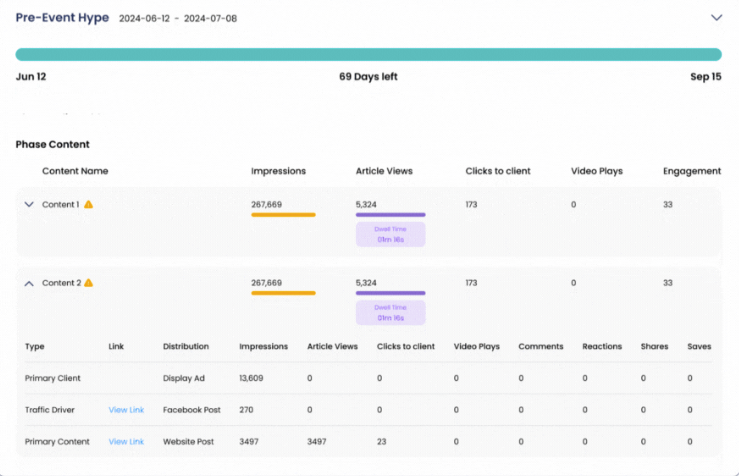
Task: Click the teal phase progress bar
Action: pyautogui.click(x=368, y=55)
